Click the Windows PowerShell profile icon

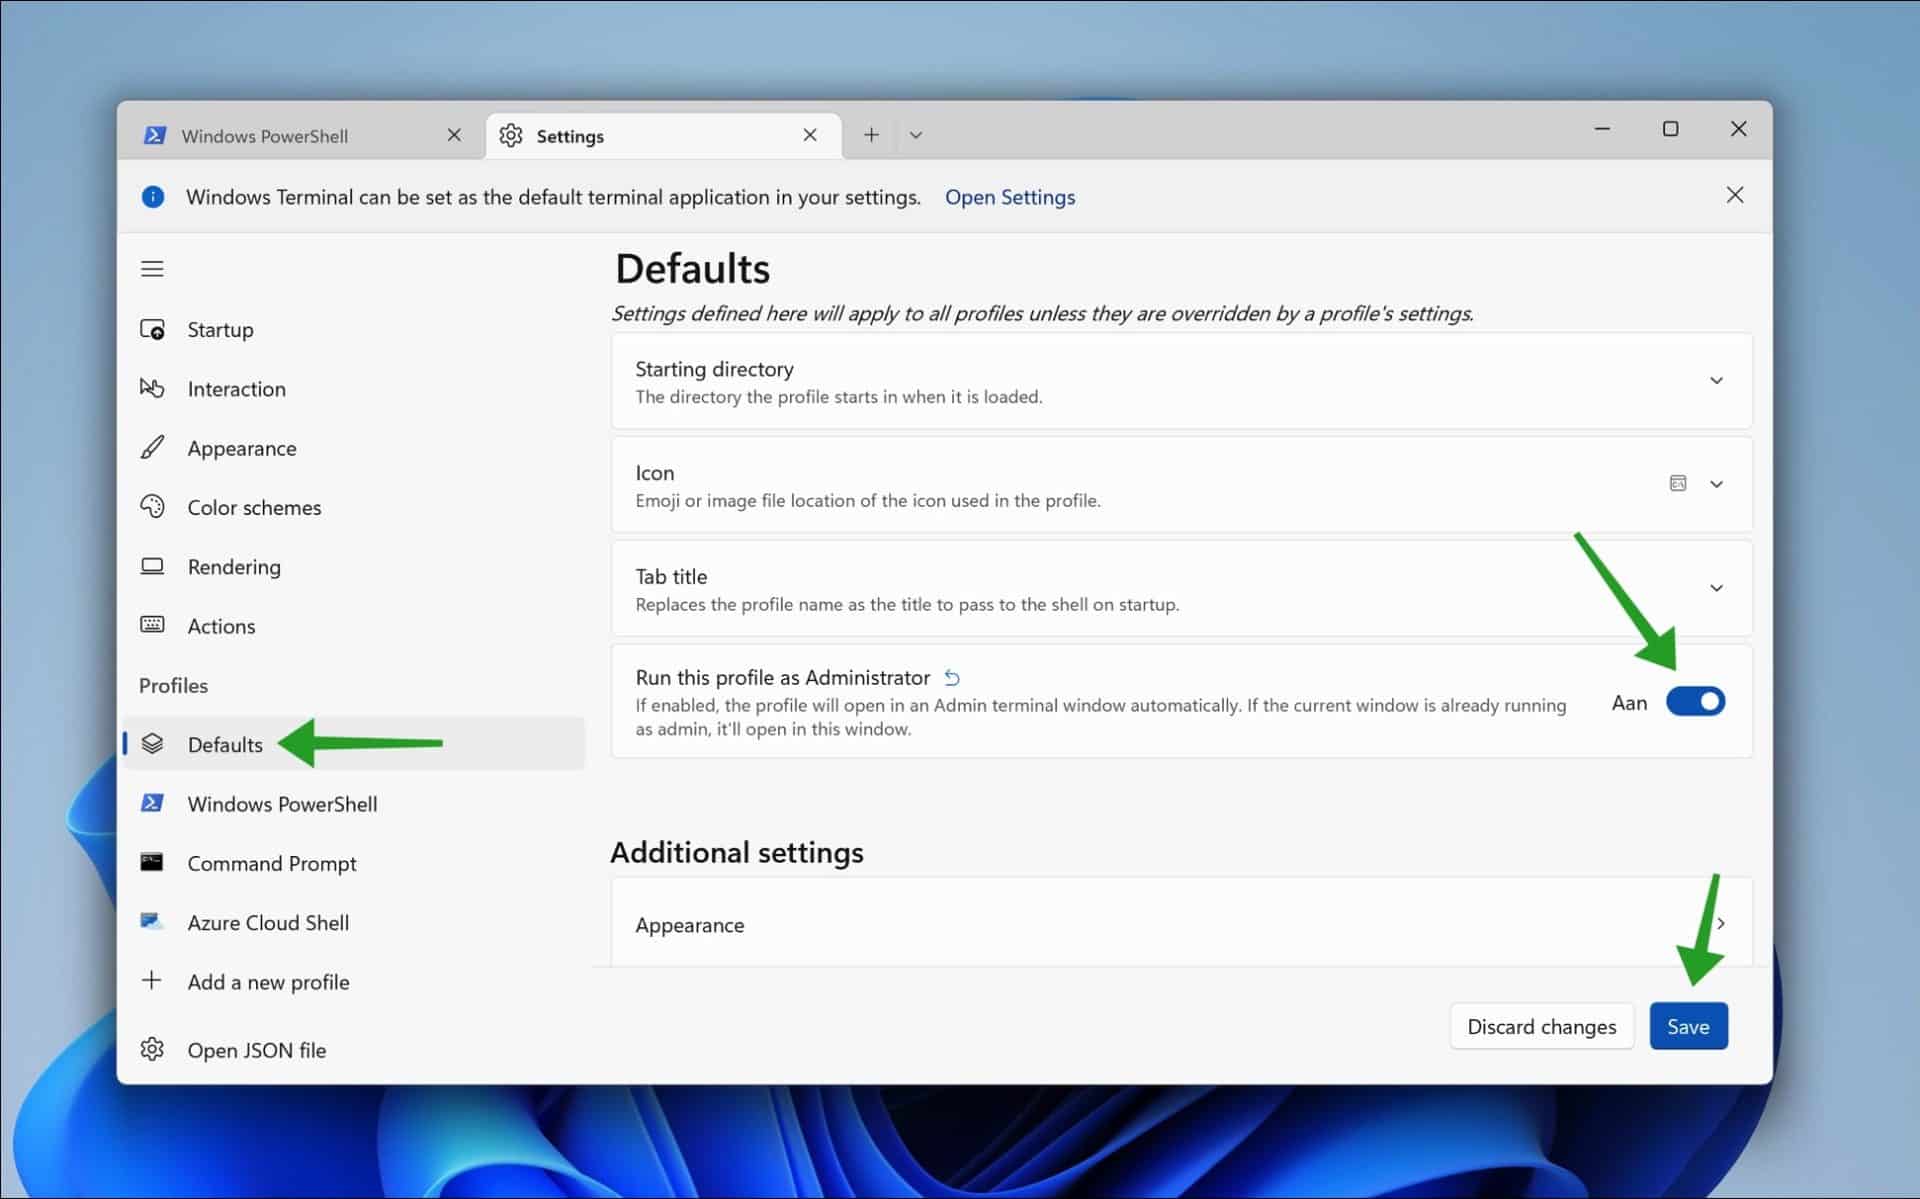[152, 803]
